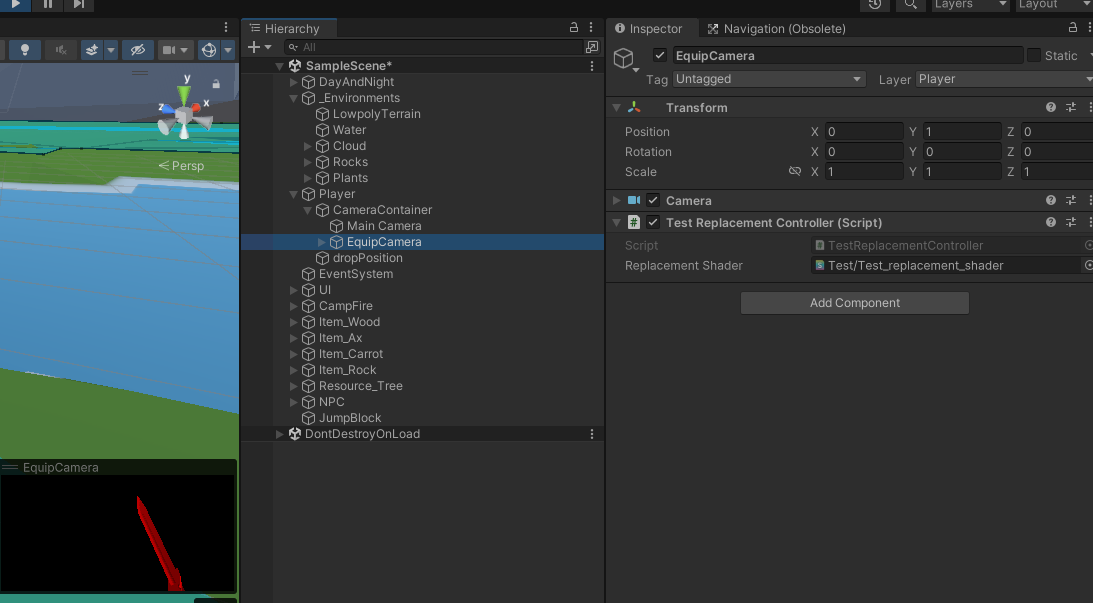Expand the Plants object
Image resolution: width=1093 pixels, height=603 pixels.
[x=307, y=178]
